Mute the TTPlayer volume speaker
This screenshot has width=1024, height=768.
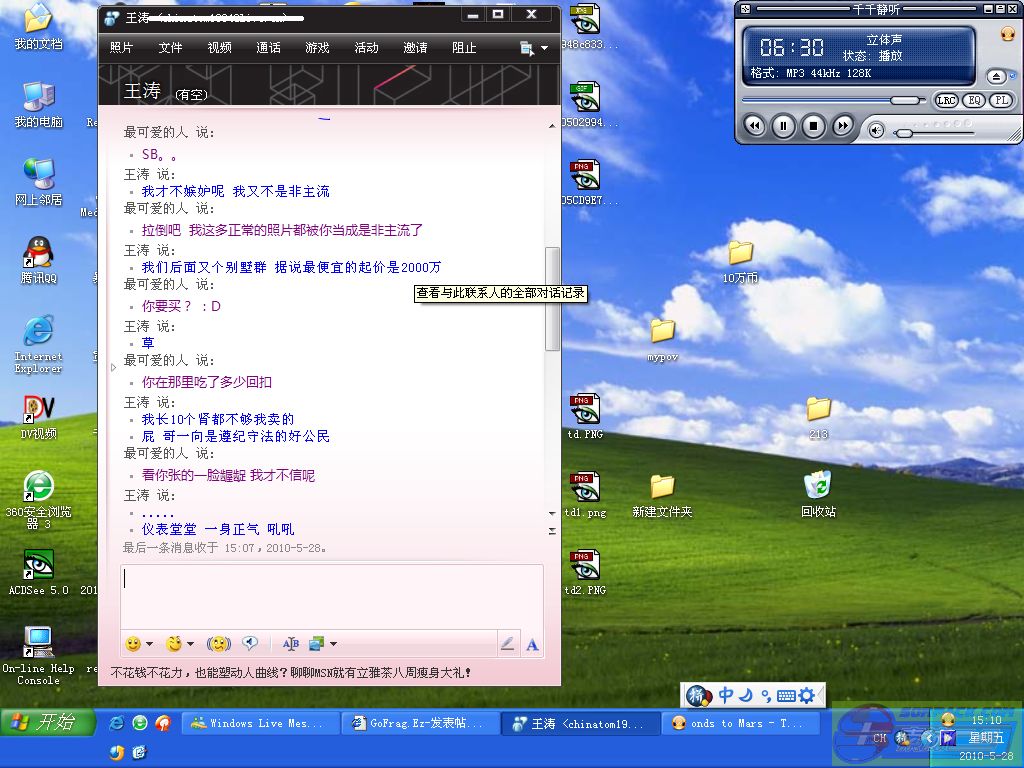tap(876, 131)
